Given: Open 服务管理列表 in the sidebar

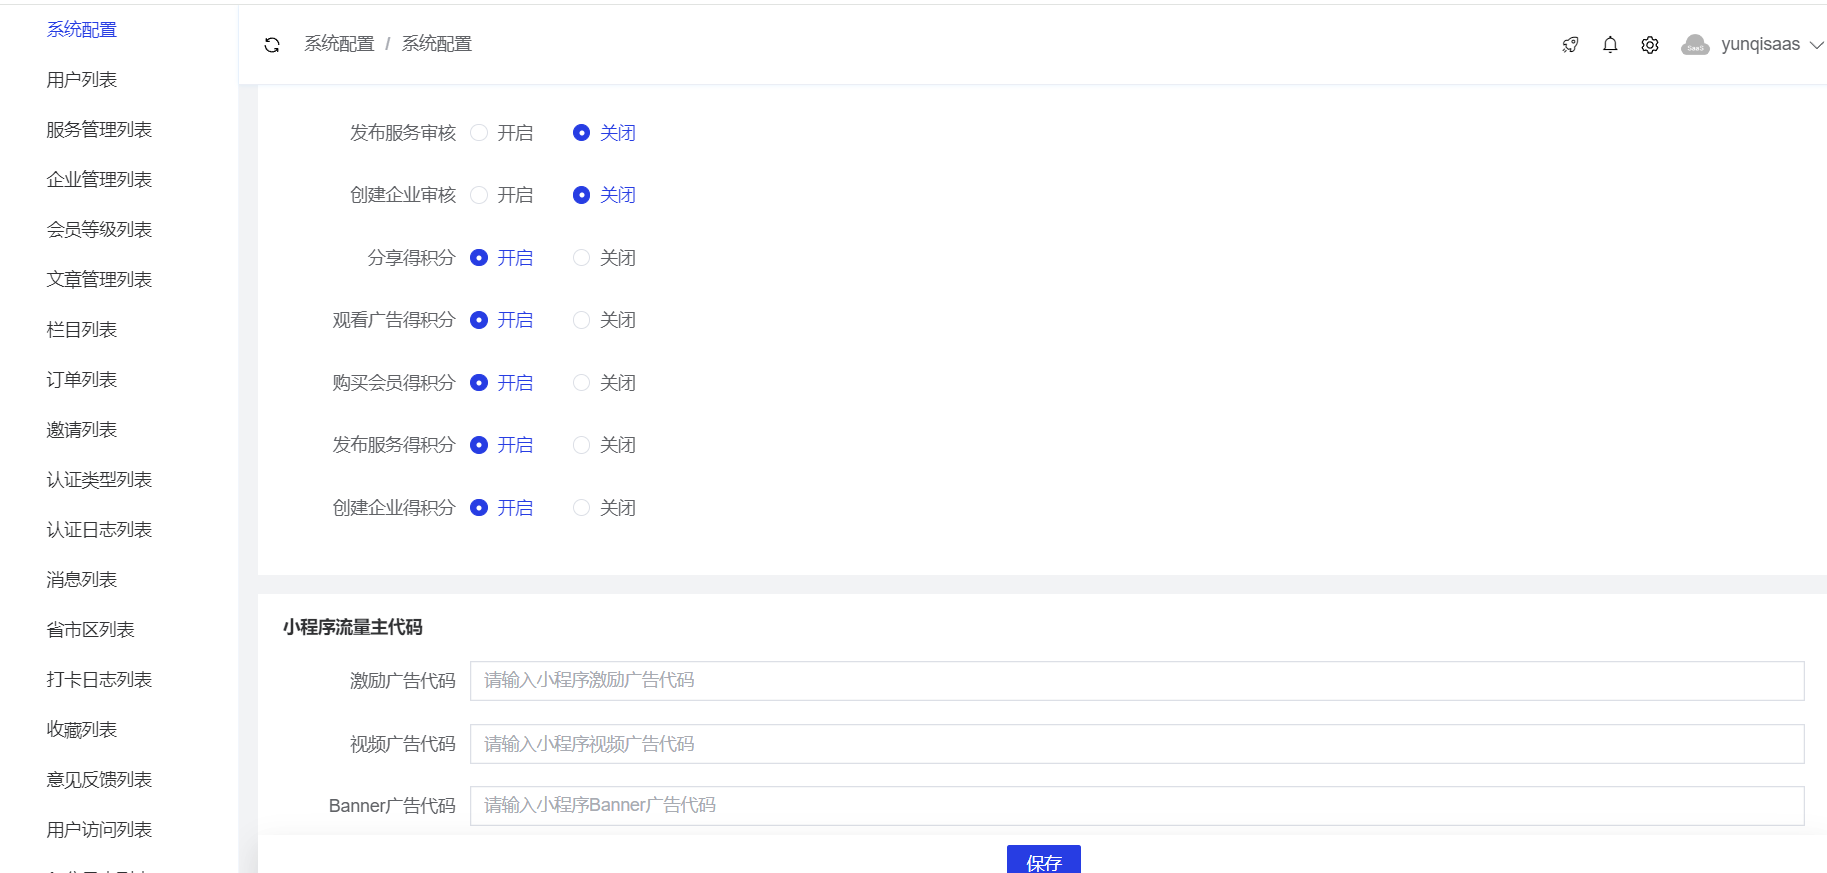Looking at the screenshot, I should point(99,130).
